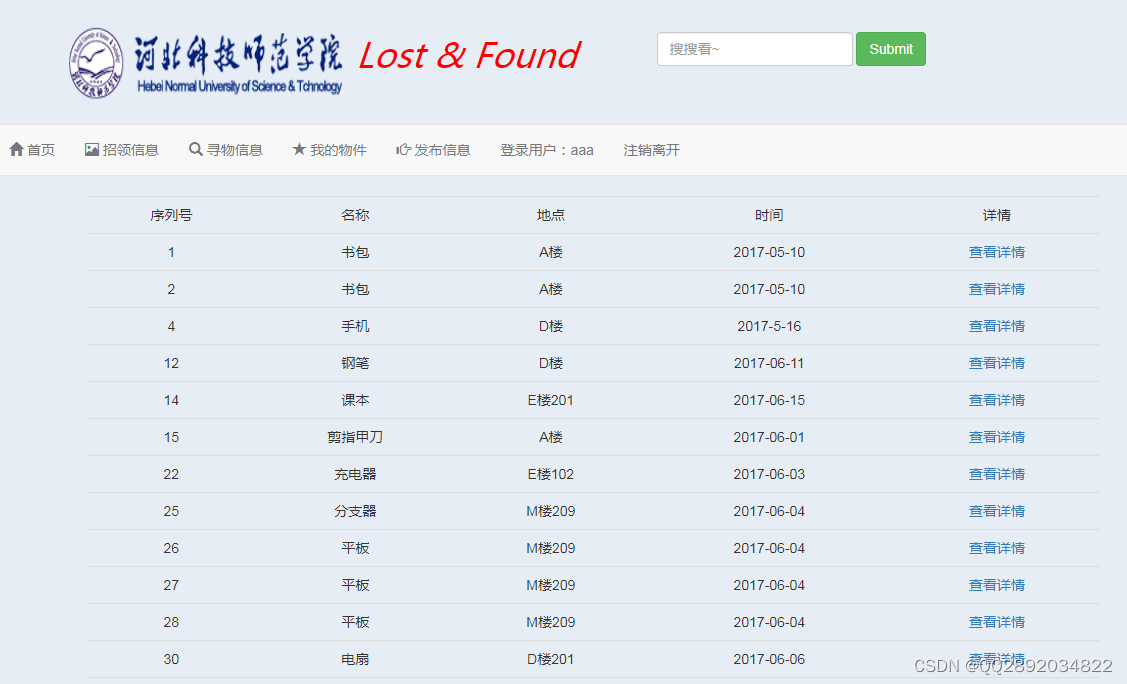Click the star icon beside 我的物件
1127x684 pixels.
click(299, 149)
